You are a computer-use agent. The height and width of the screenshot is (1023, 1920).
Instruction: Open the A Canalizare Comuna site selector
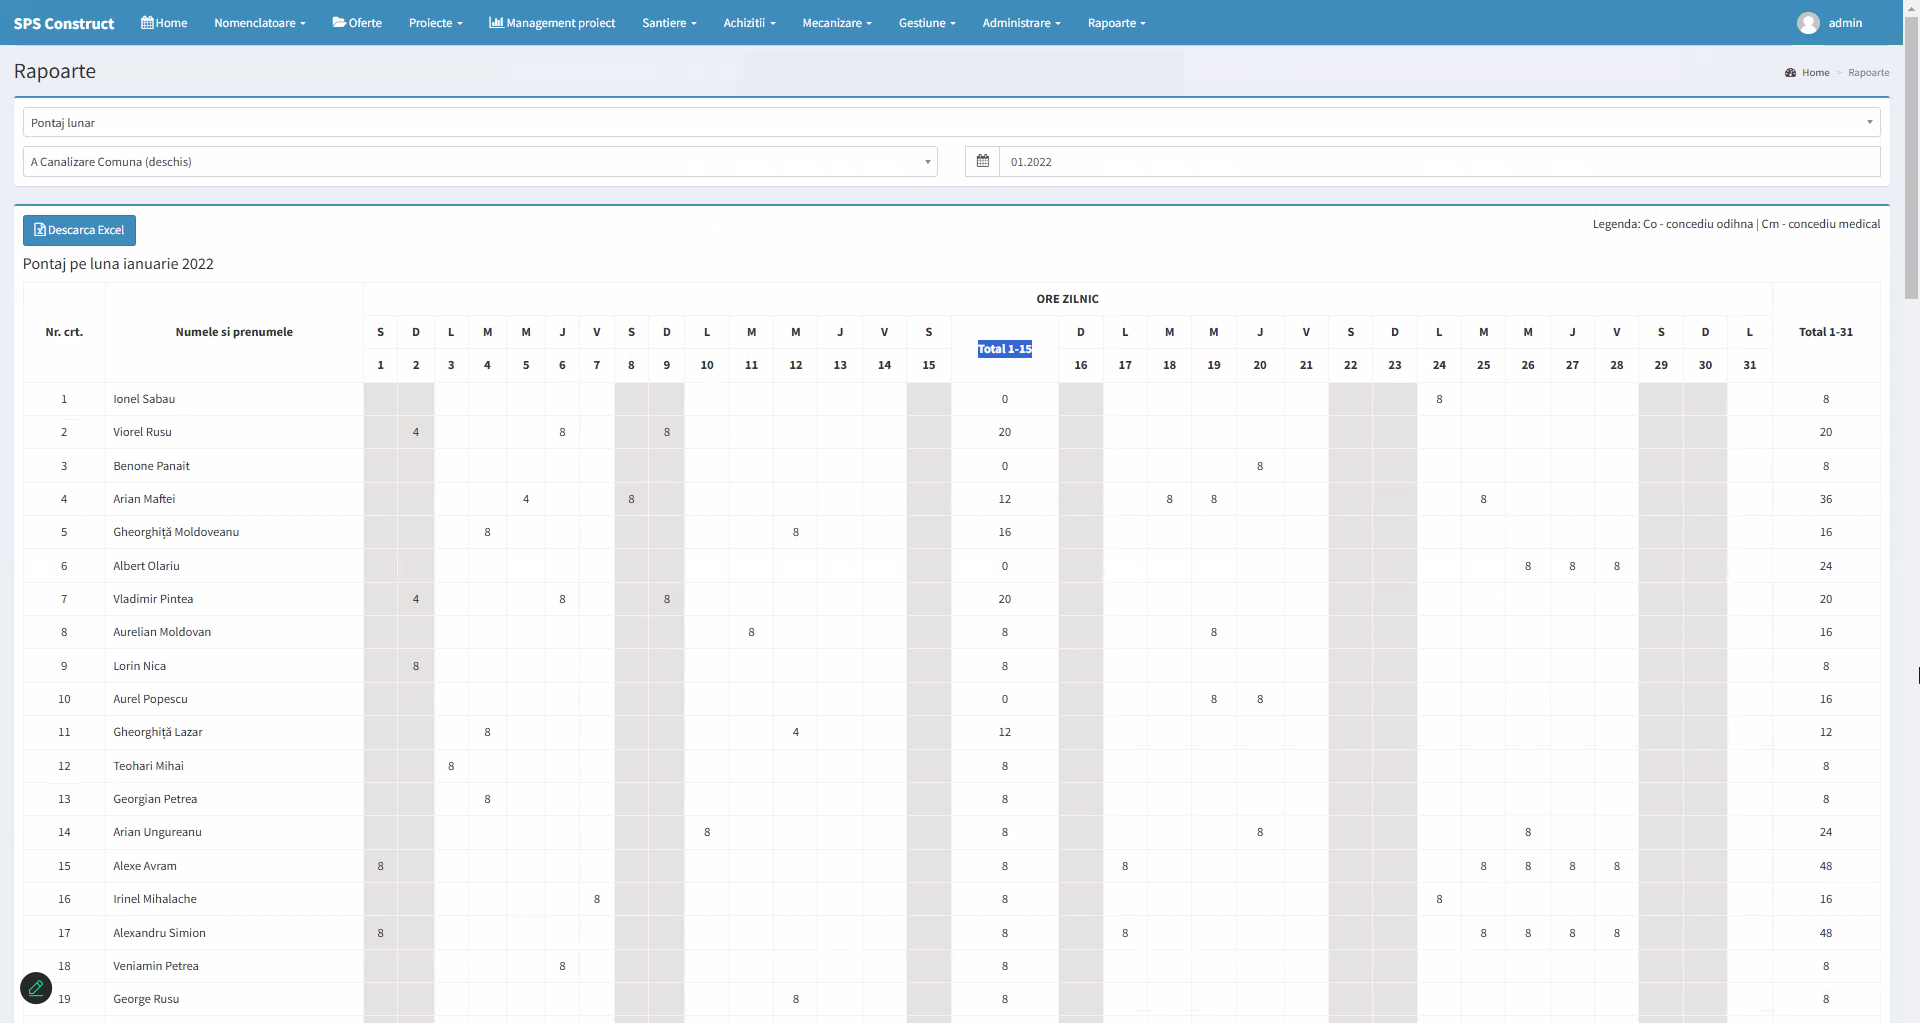[480, 162]
